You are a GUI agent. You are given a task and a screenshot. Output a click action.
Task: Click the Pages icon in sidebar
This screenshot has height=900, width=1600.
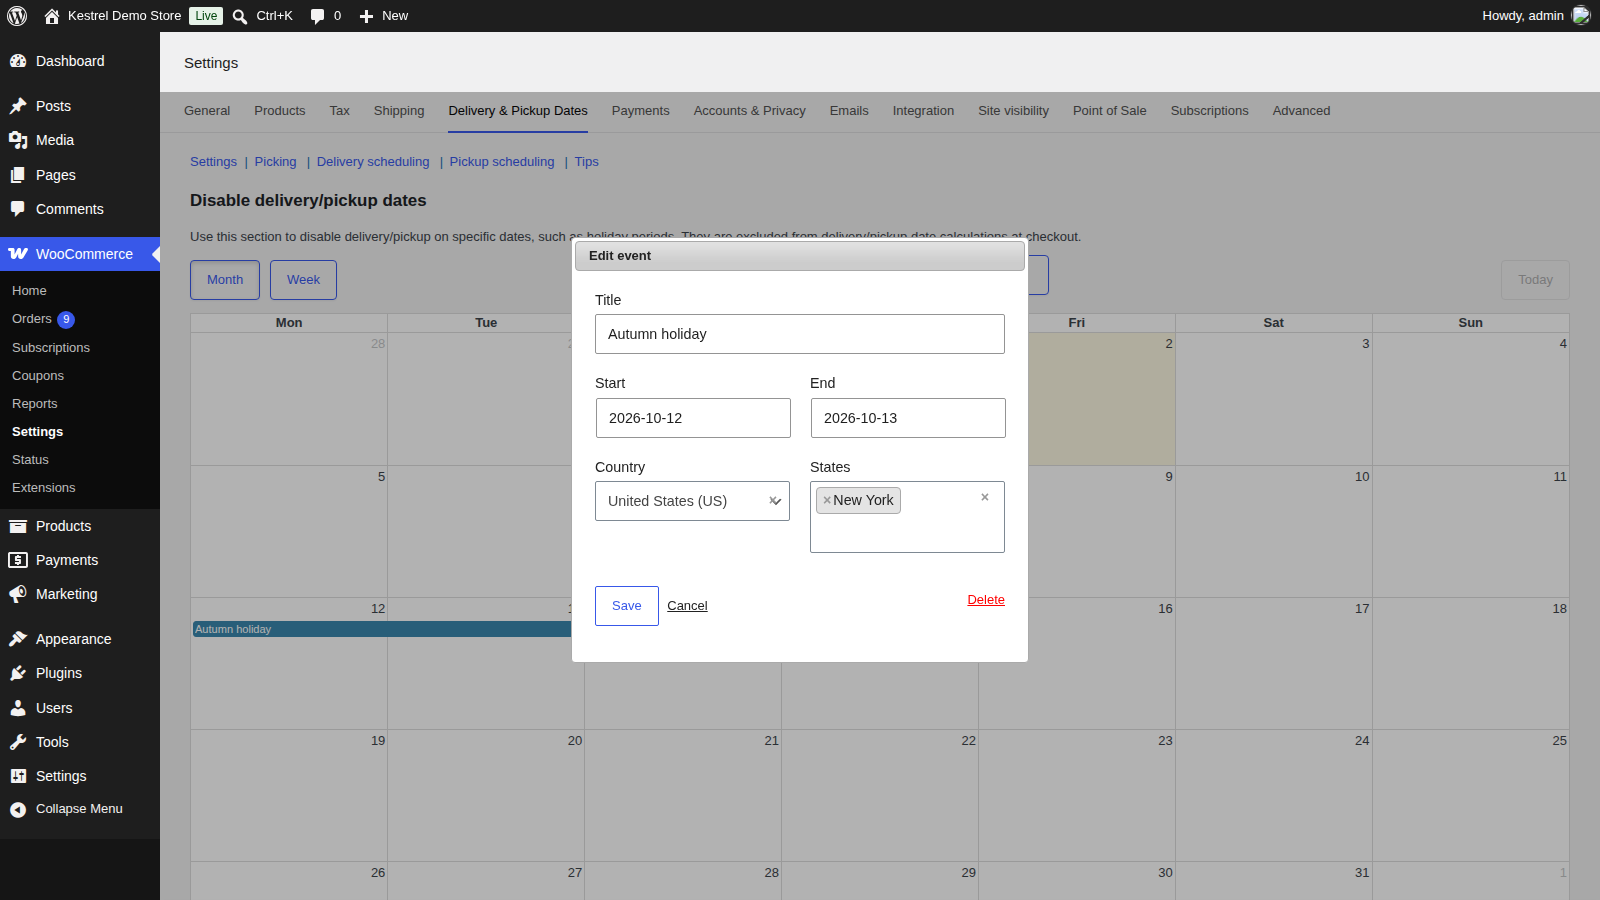tap(18, 175)
